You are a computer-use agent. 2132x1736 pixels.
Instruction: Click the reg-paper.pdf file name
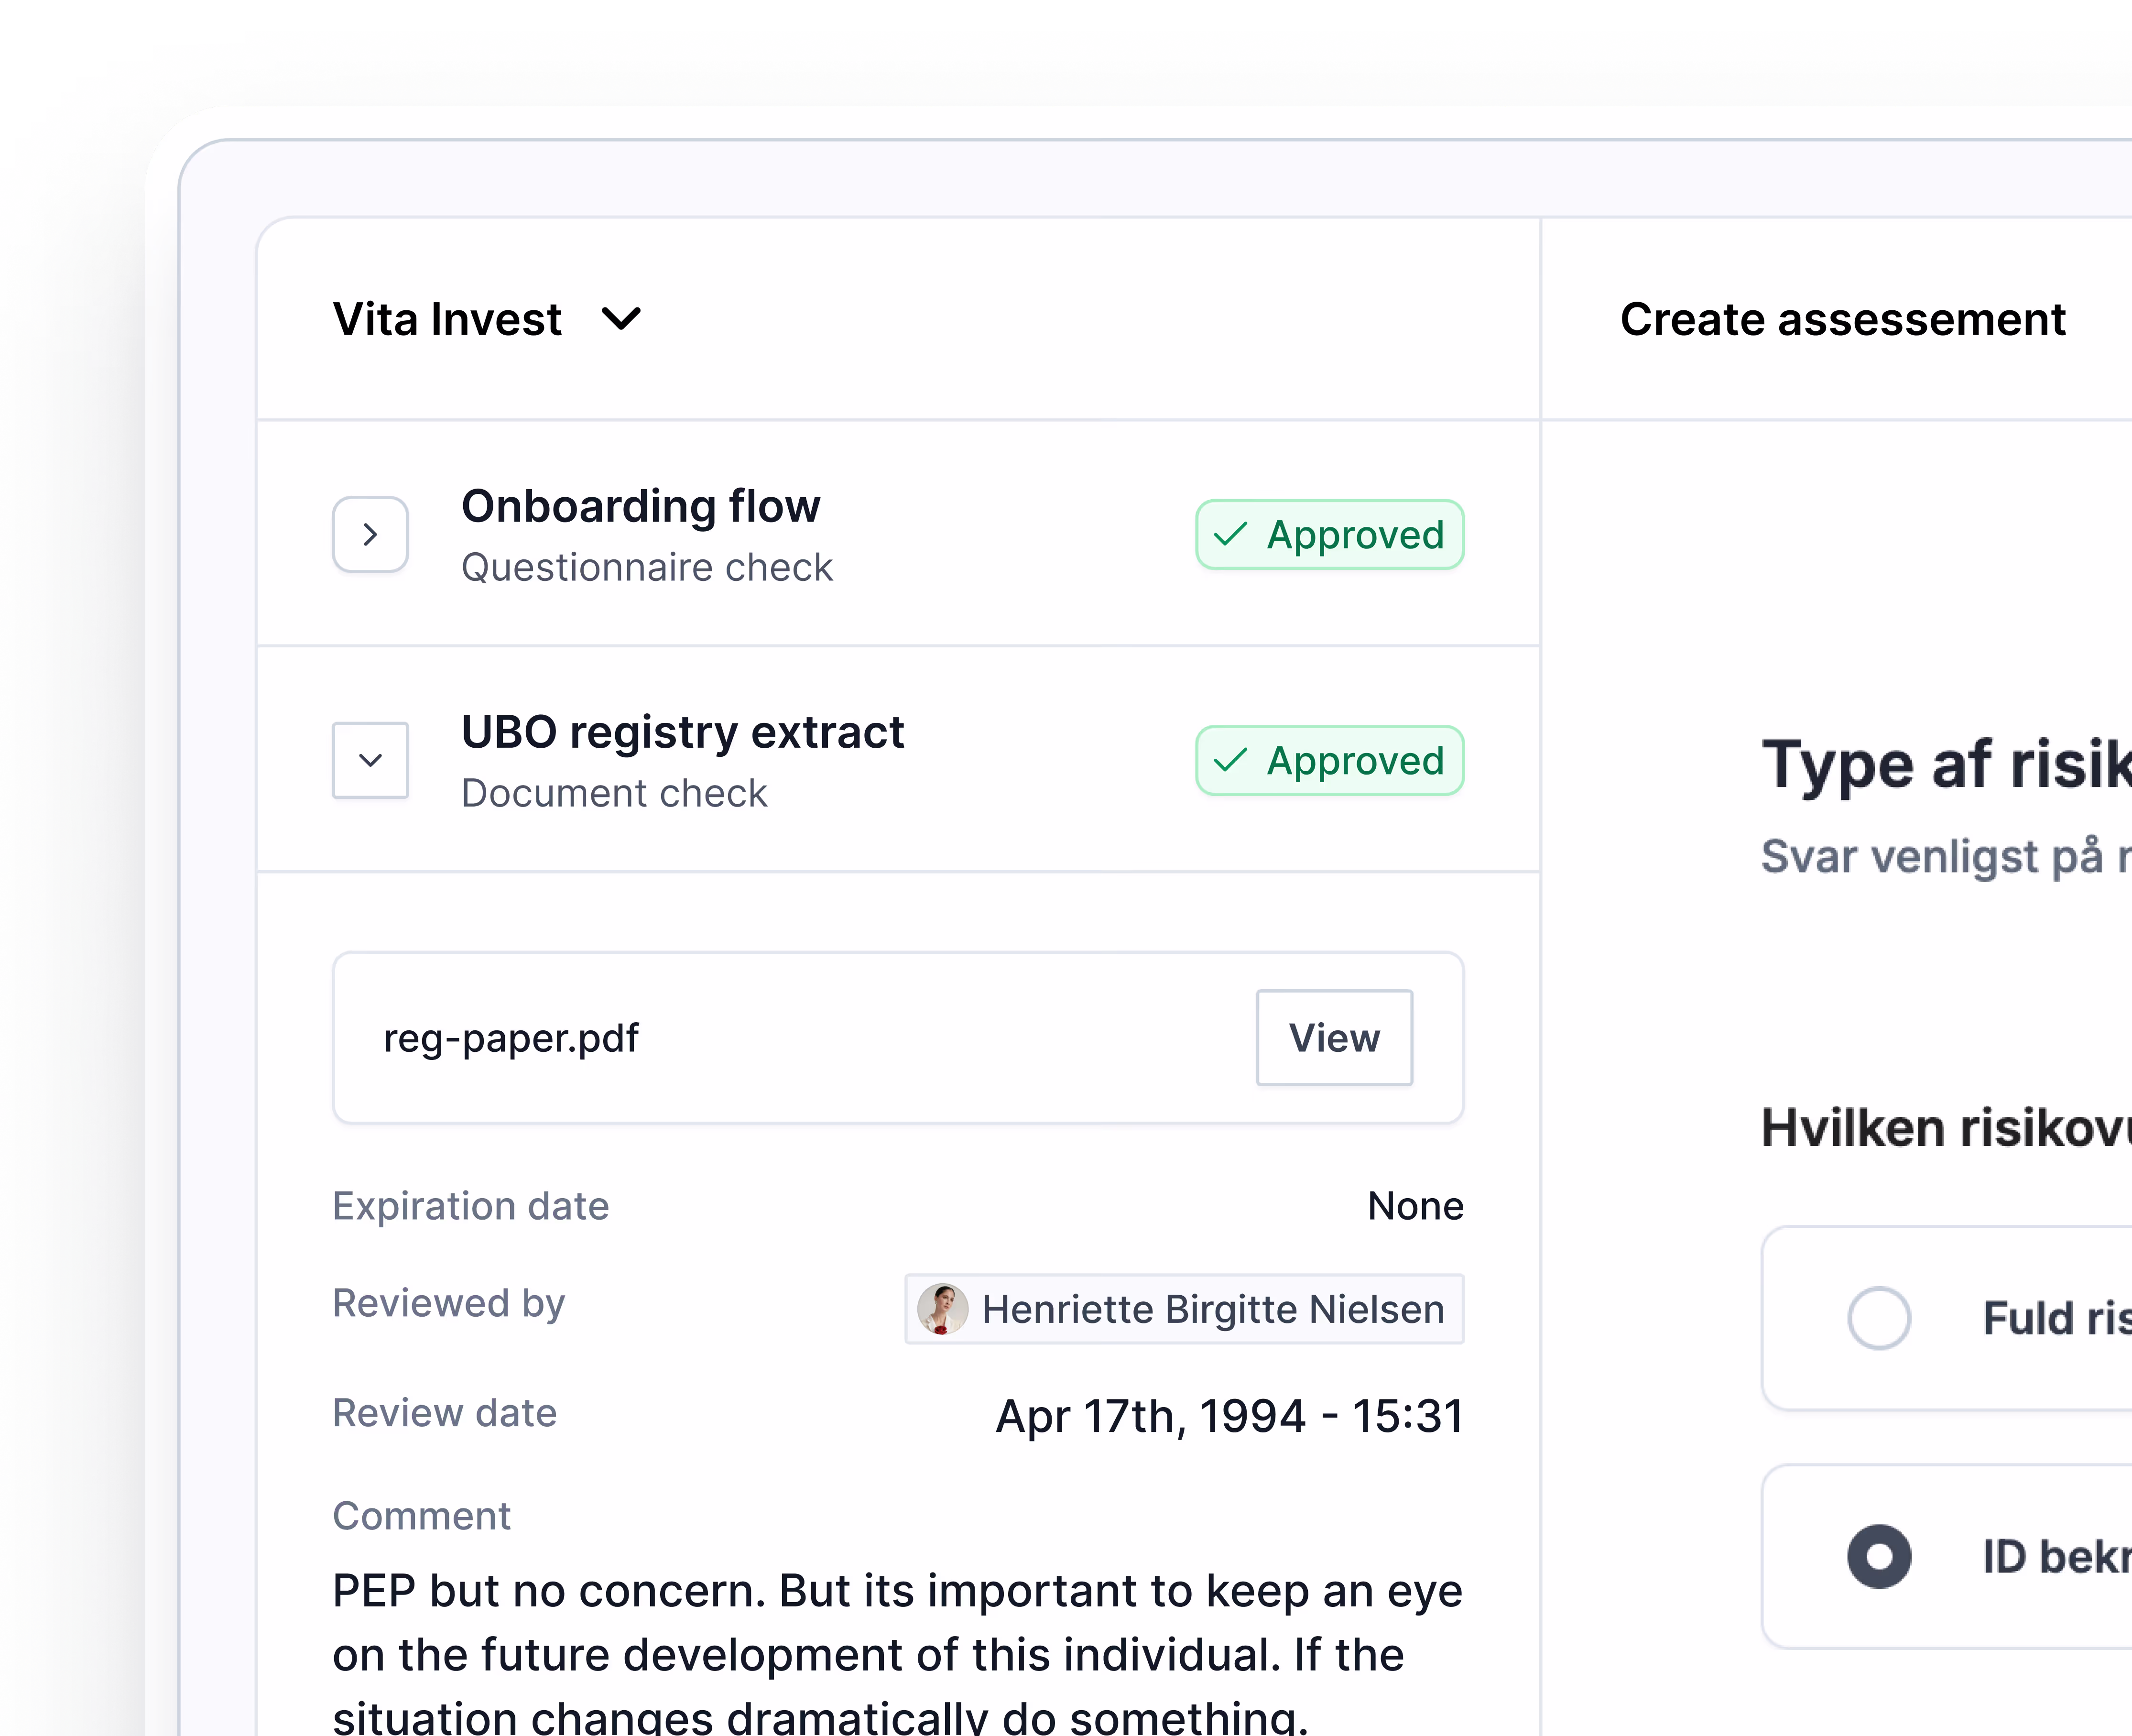511,1037
